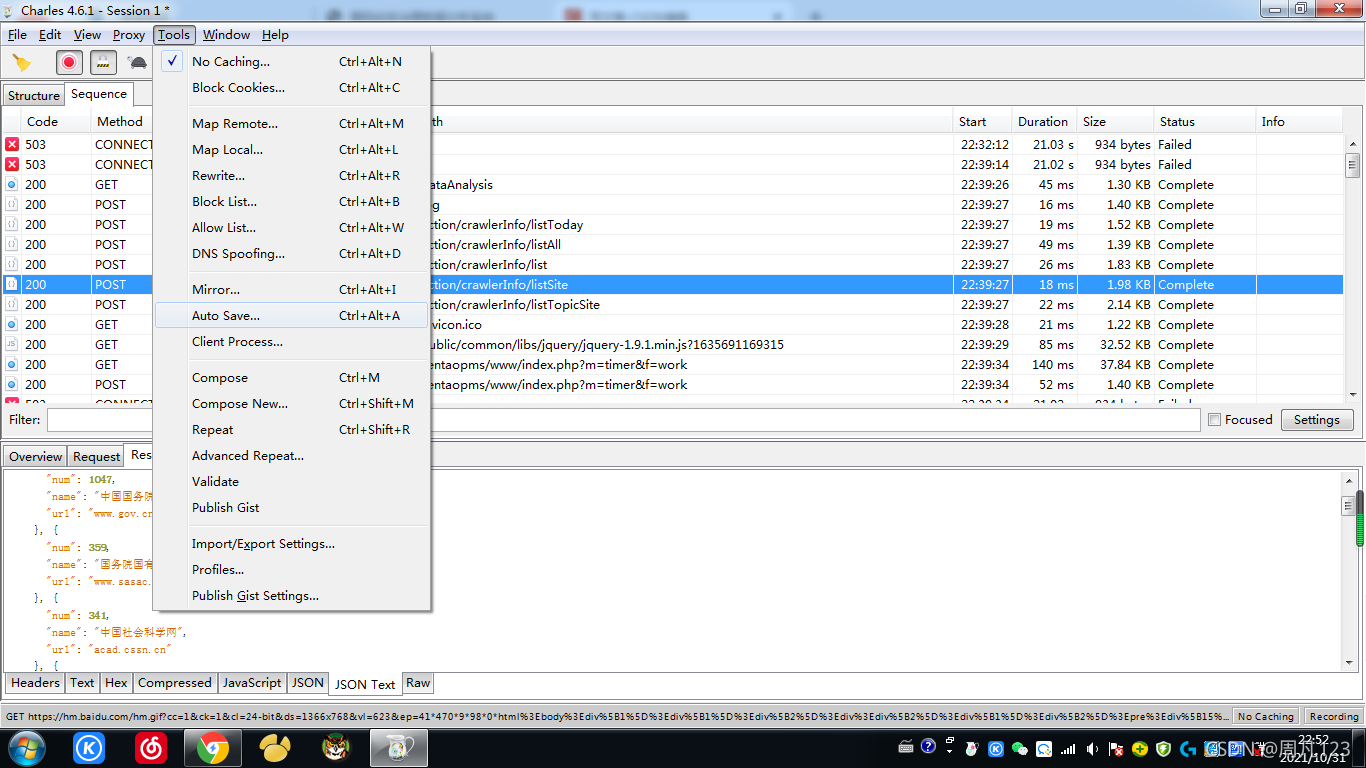
Task: Open the JavaScript response tab
Action: [x=252, y=683]
